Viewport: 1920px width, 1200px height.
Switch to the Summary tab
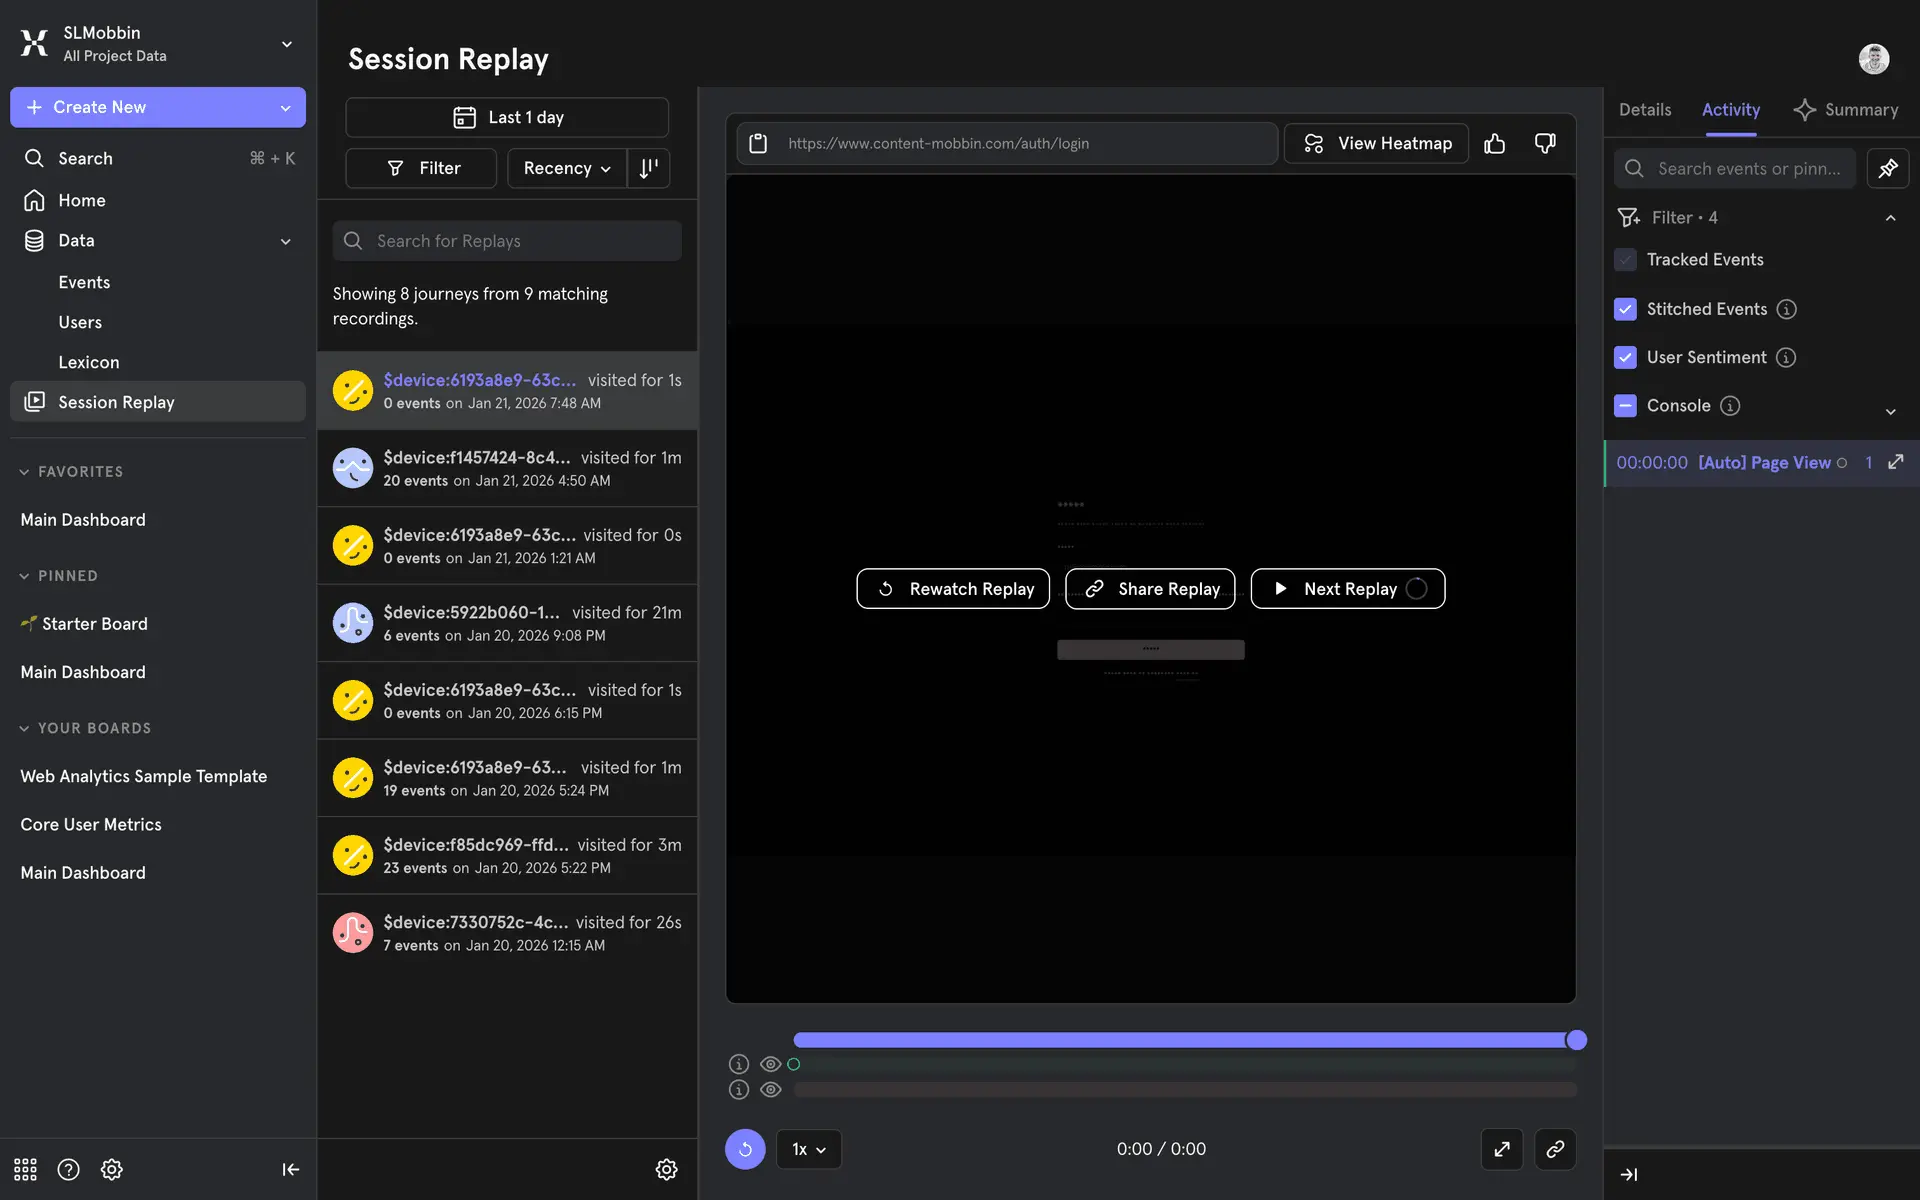[x=1845, y=110]
